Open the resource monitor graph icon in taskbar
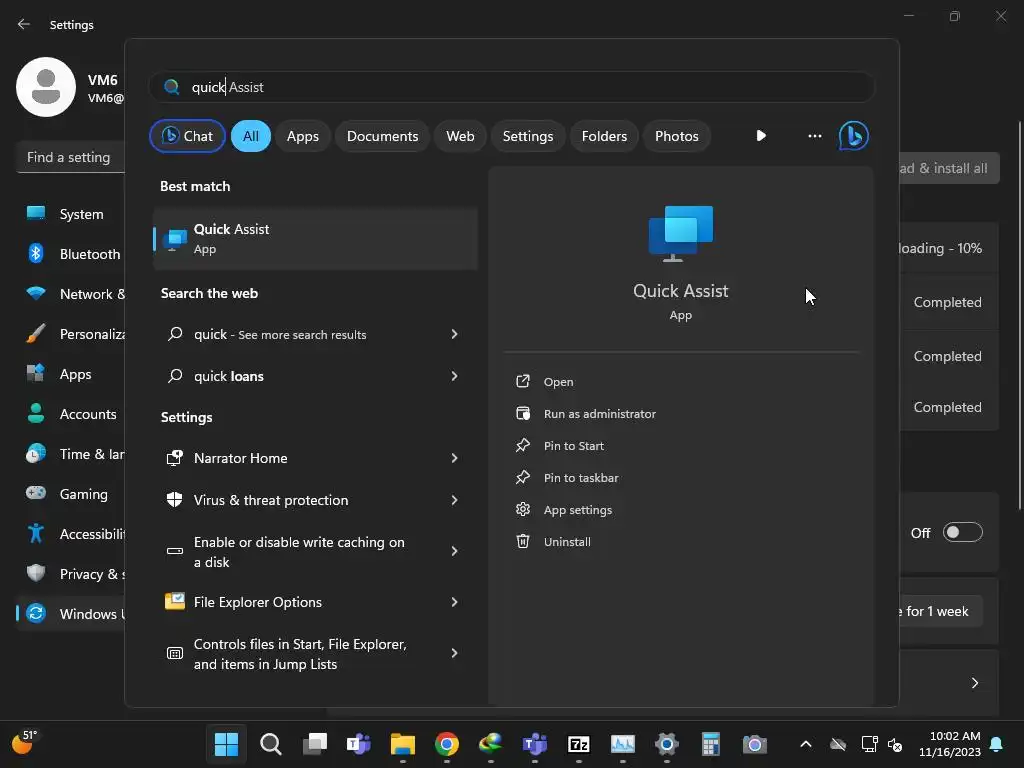 point(622,744)
